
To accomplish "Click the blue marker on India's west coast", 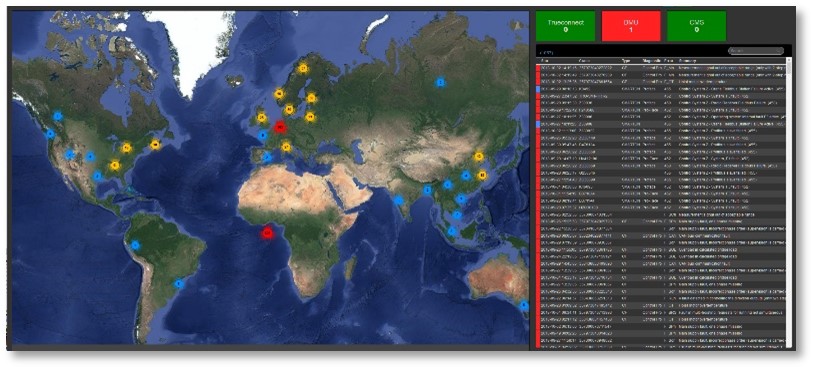I will pos(399,200).
